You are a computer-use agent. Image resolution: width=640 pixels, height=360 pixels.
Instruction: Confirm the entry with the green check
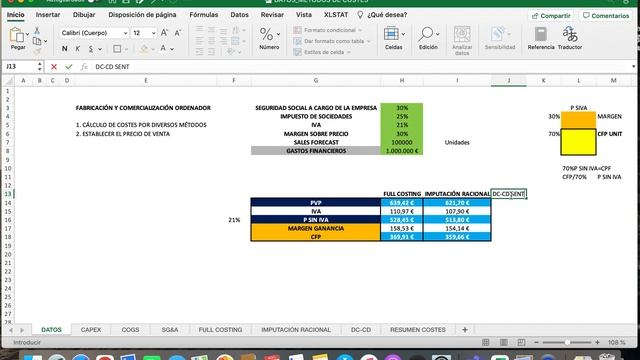point(69,67)
